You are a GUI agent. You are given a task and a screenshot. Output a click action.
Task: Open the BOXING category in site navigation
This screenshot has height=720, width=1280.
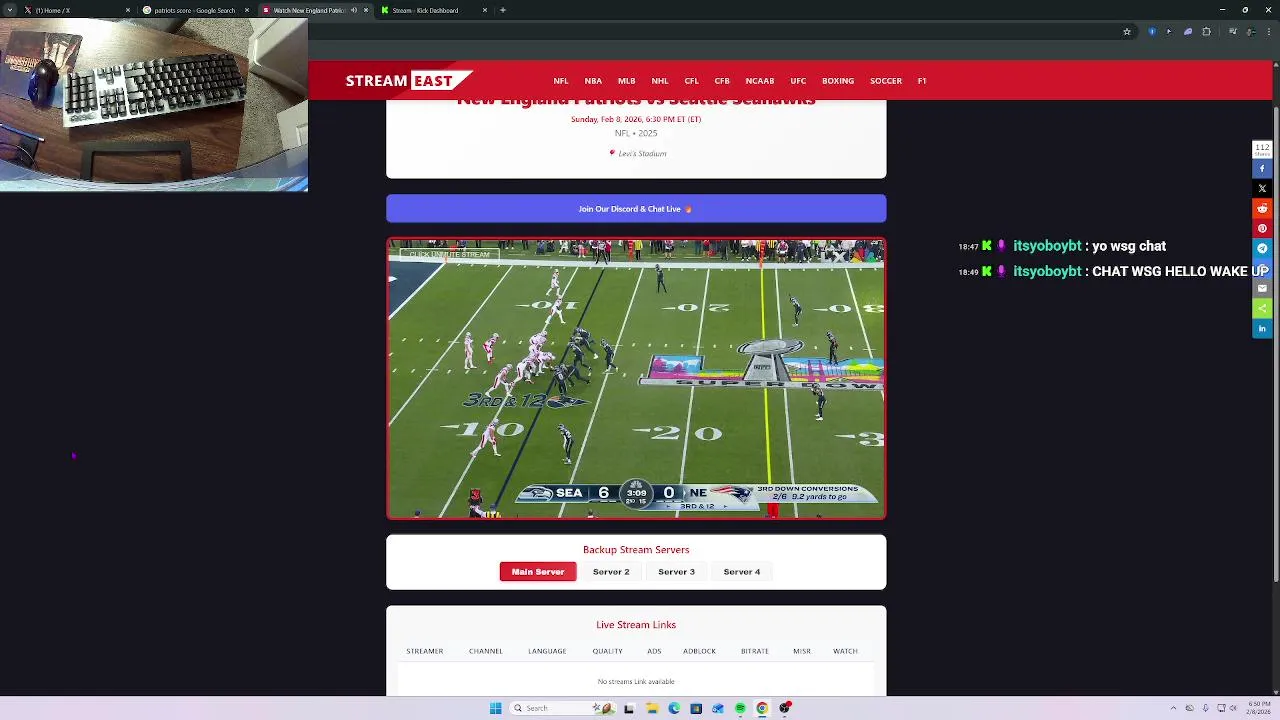(838, 81)
